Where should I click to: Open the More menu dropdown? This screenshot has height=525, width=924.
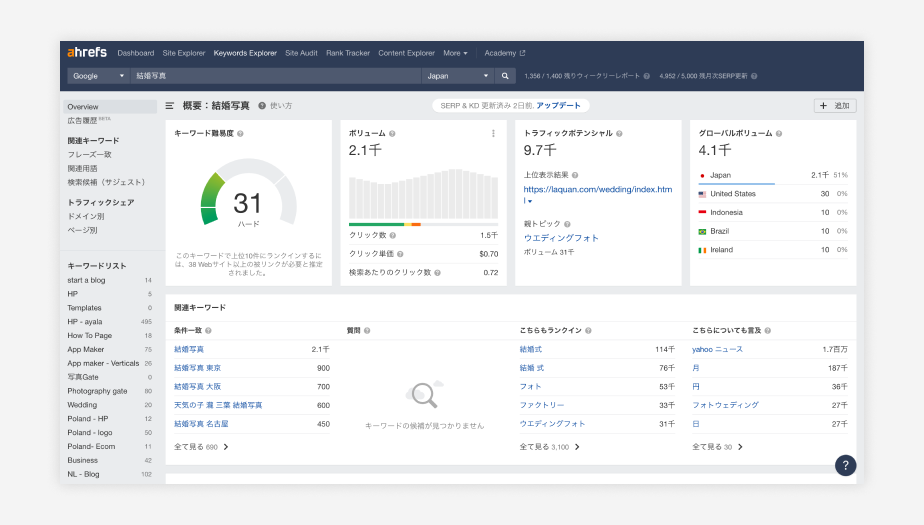click(x=455, y=53)
